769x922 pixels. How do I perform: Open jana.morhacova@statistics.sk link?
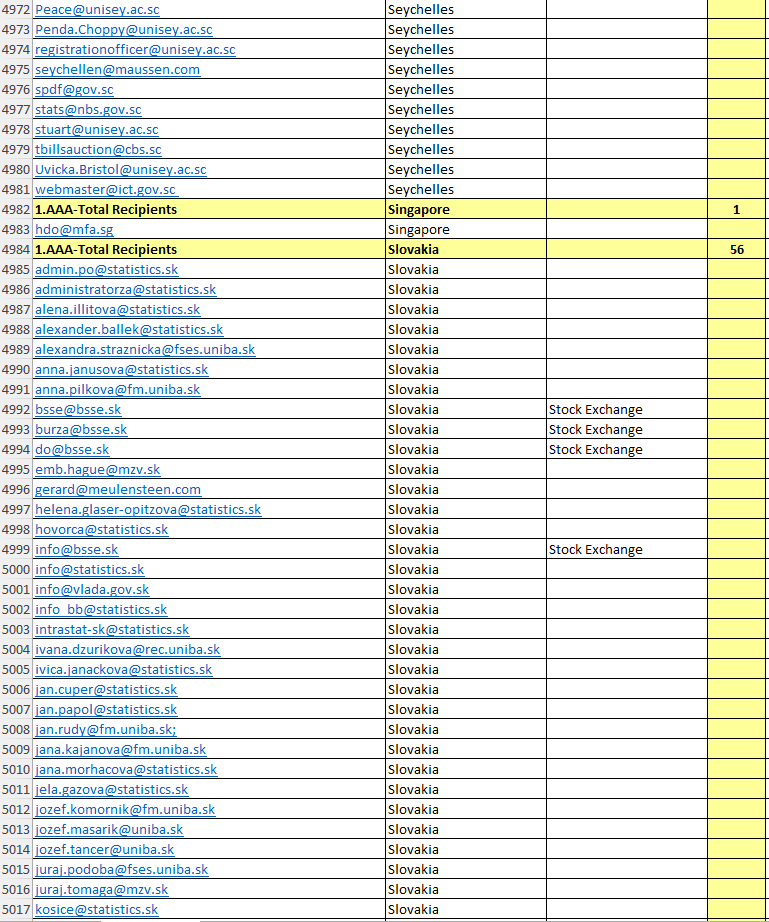point(126,769)
